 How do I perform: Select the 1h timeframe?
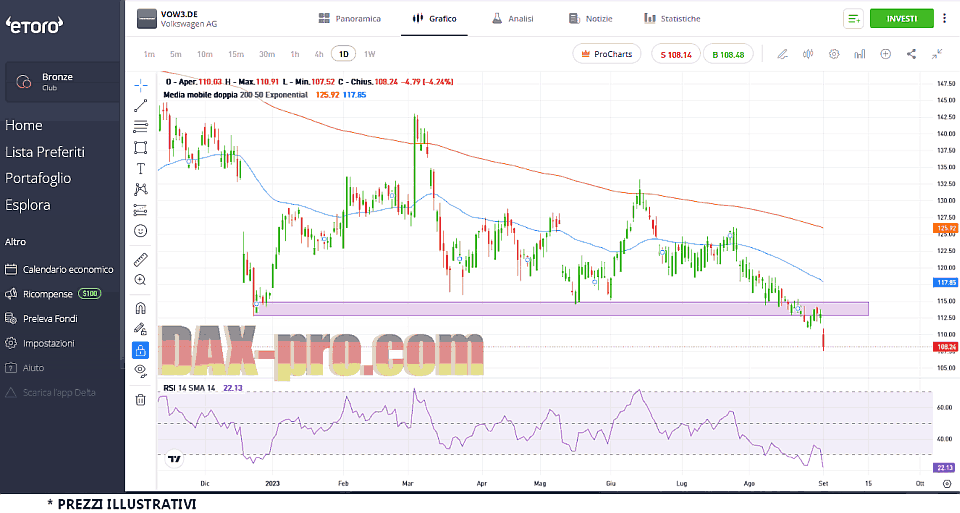click(x=294, y=54)
